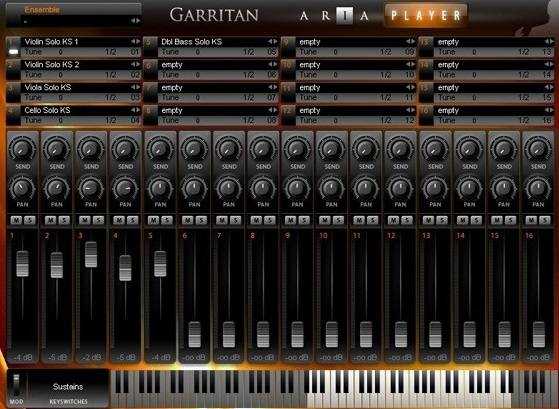Turn the Send knob on channel 3
This screenshot has height=409, width=559.
(91, 149)
